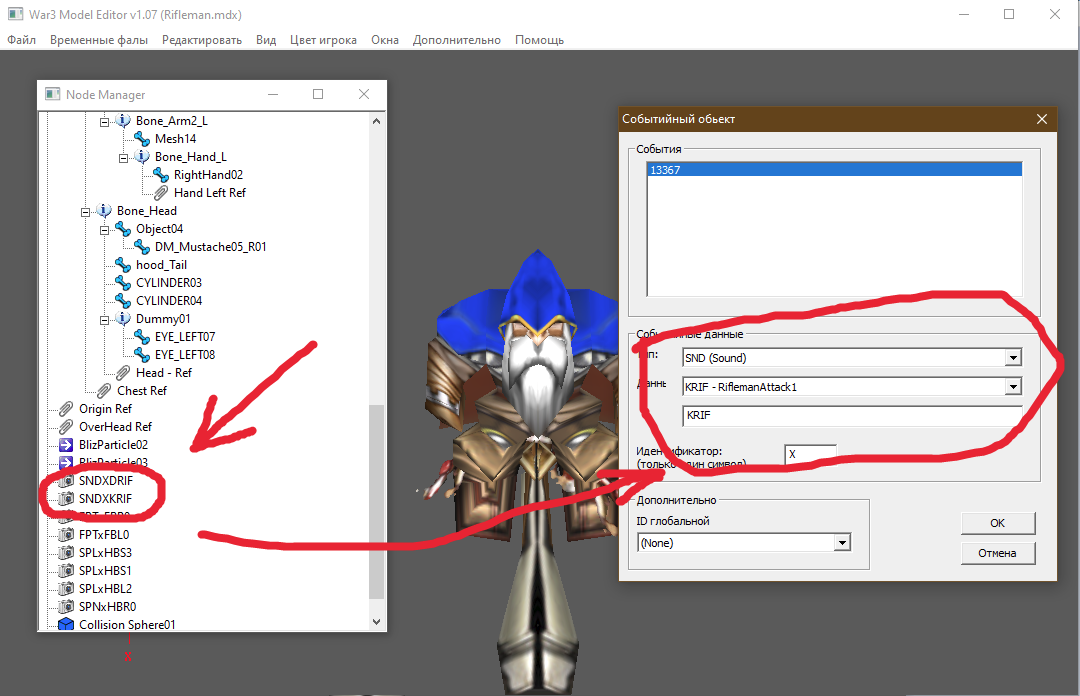
Task: Click the bone icon next to hood_Tail
Action: (123, 265)
